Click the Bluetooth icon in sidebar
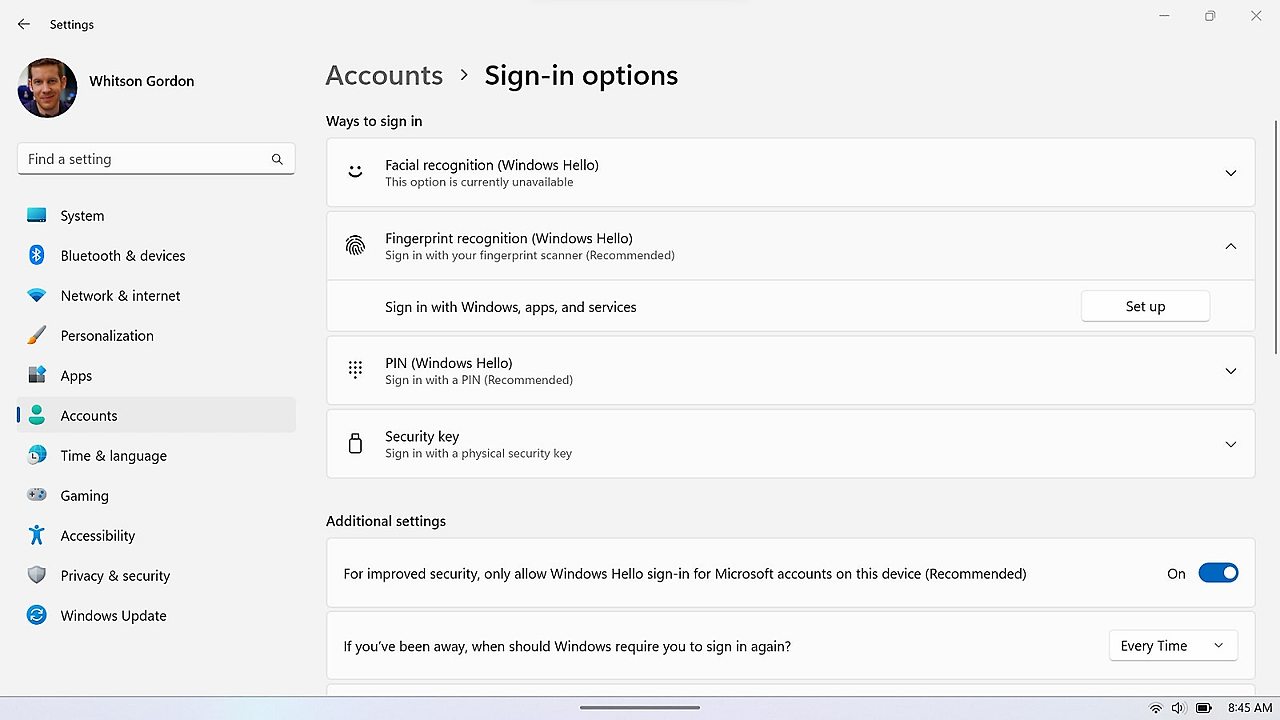 (x=37, y=255)
